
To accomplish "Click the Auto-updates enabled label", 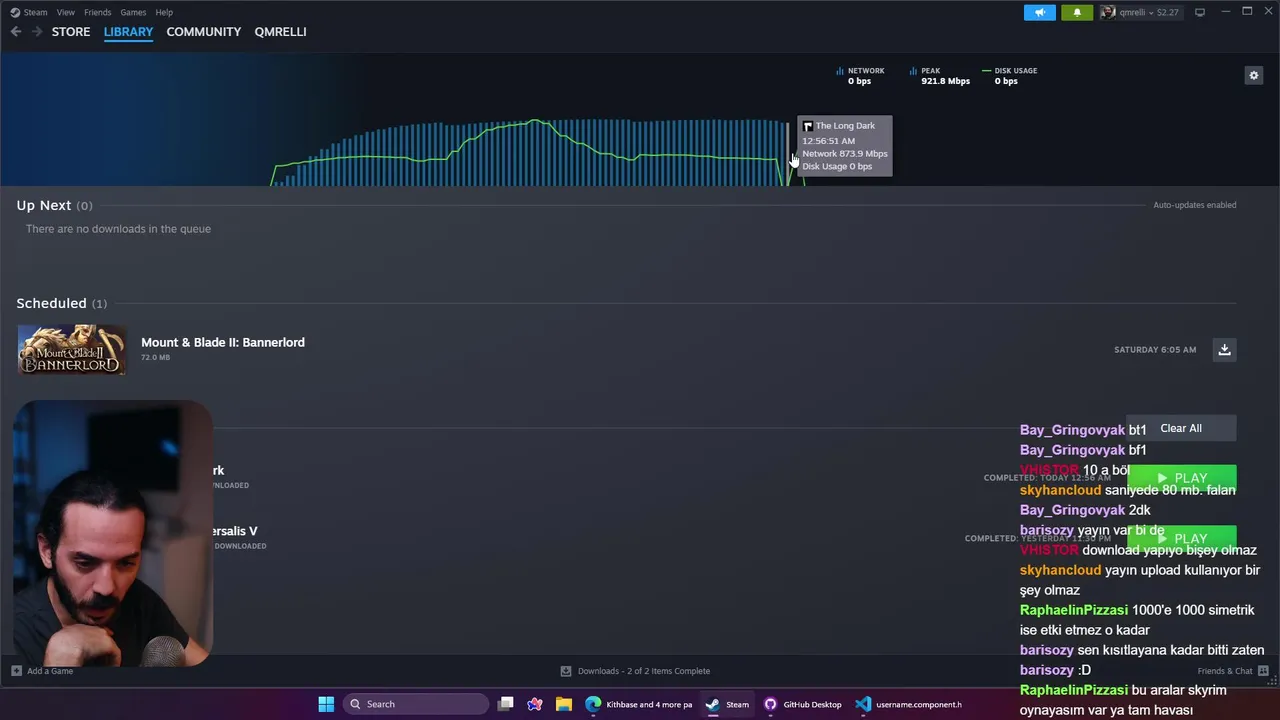I will (x=1195, y=205).
